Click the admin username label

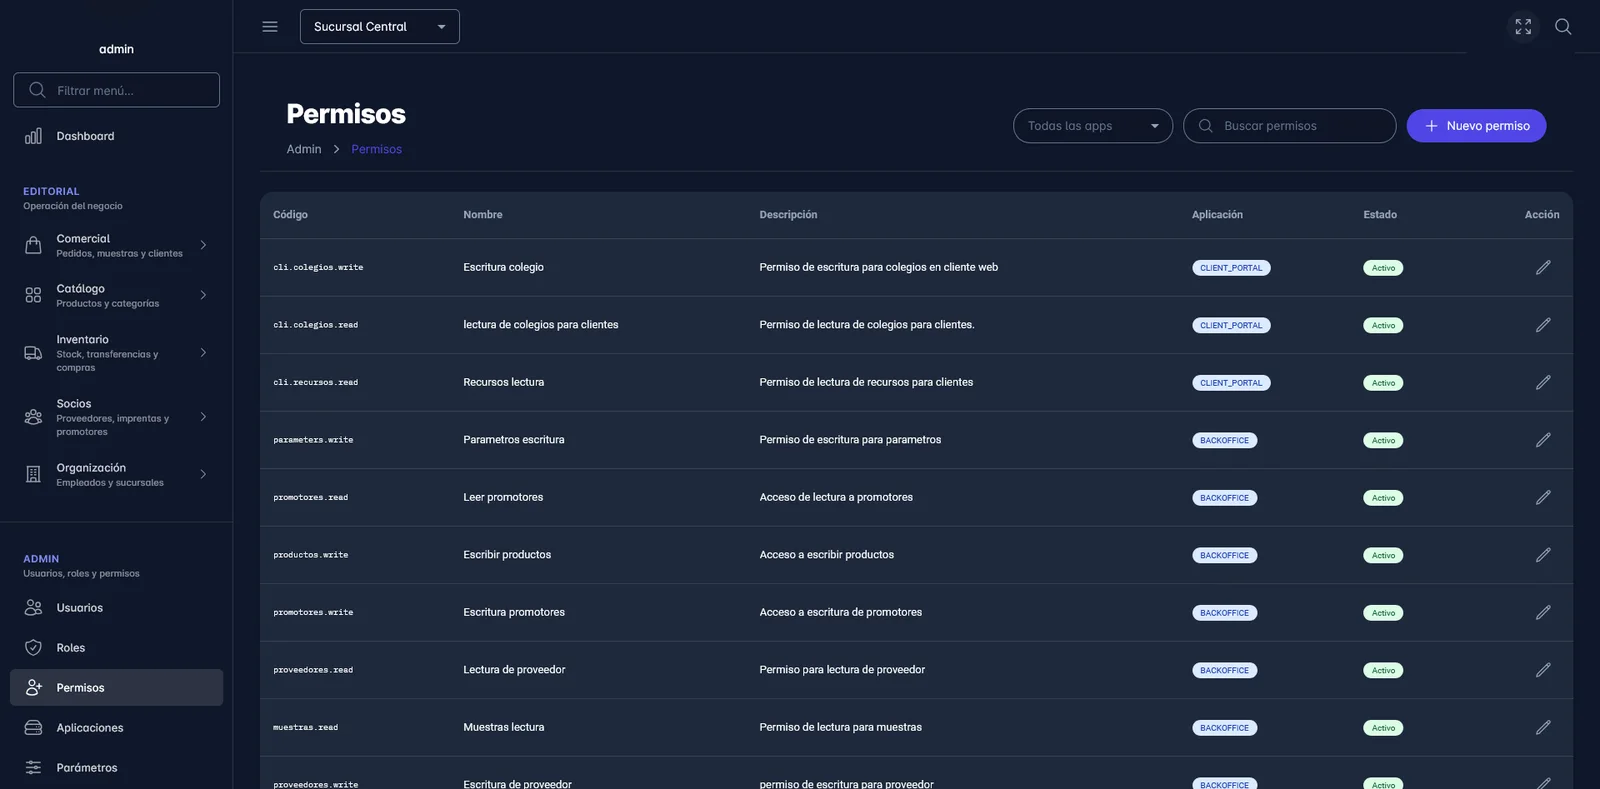[x=116, y=49]
